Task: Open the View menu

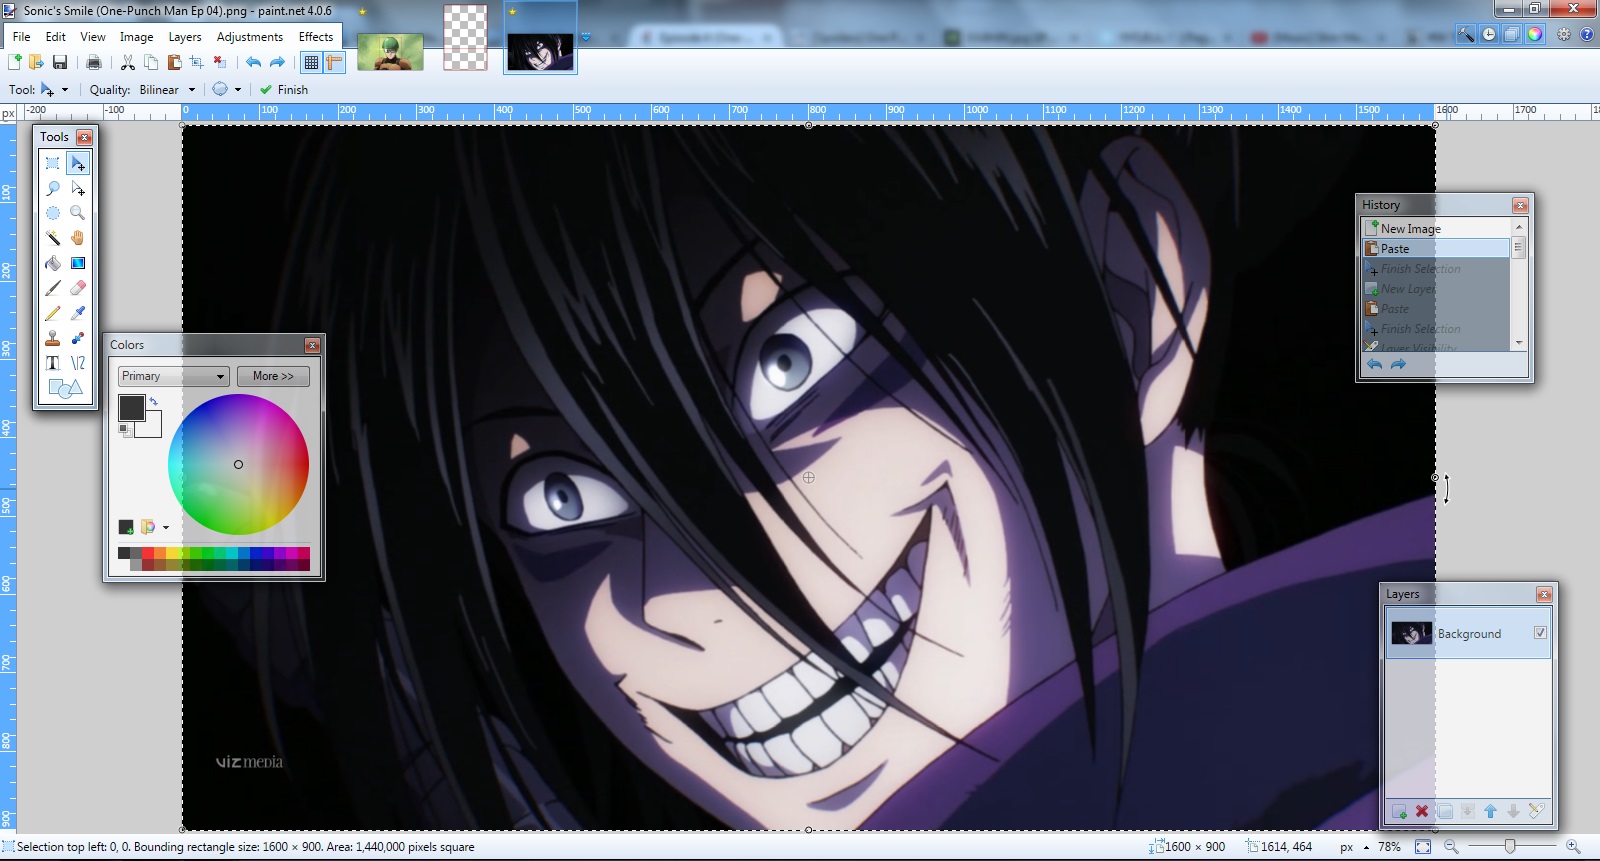Action: pos(93,37)
